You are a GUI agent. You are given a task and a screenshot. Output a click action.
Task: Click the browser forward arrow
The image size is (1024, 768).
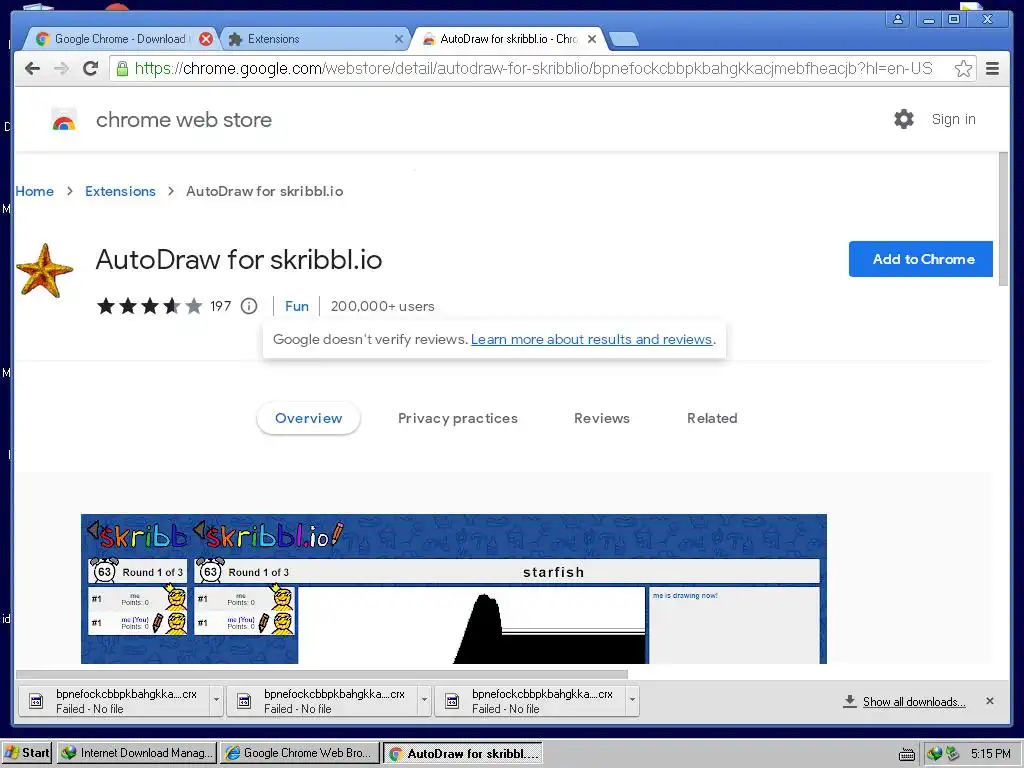click(61, 69)
